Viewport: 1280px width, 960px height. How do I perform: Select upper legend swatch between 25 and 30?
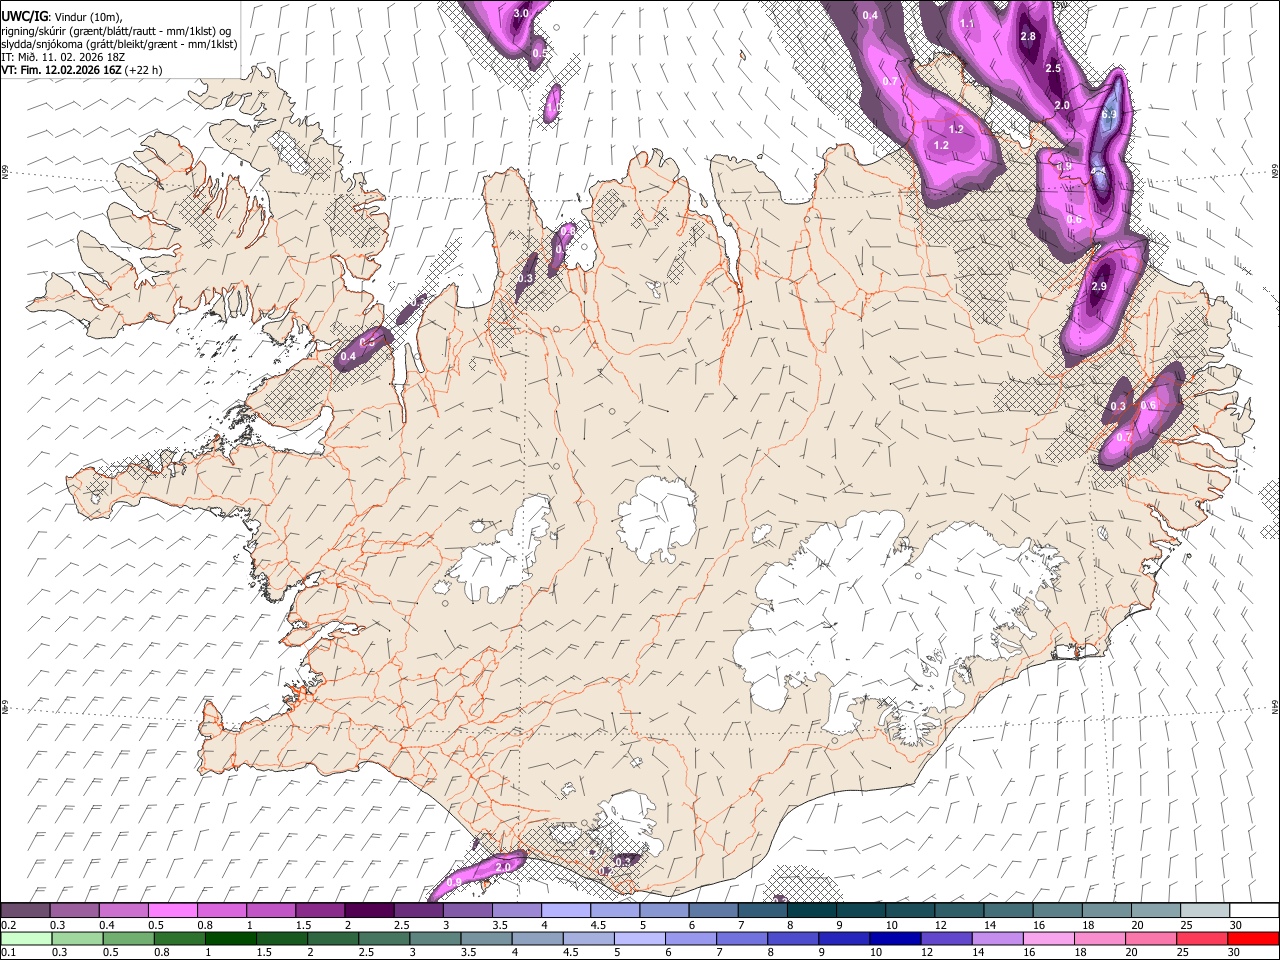1205,910
